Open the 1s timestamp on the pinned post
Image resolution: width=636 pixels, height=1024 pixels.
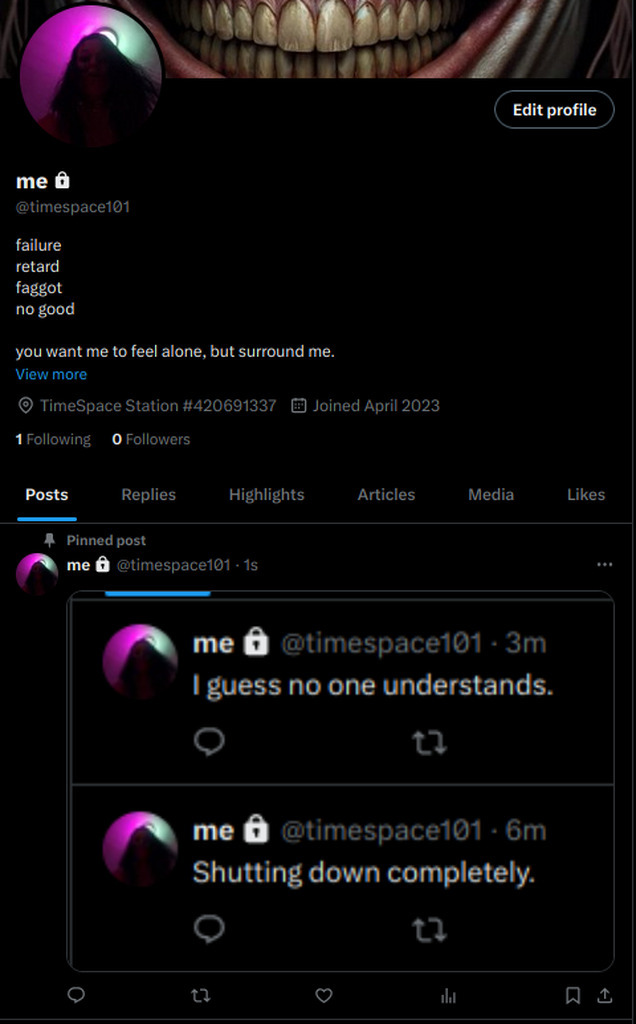pos(251,565)
